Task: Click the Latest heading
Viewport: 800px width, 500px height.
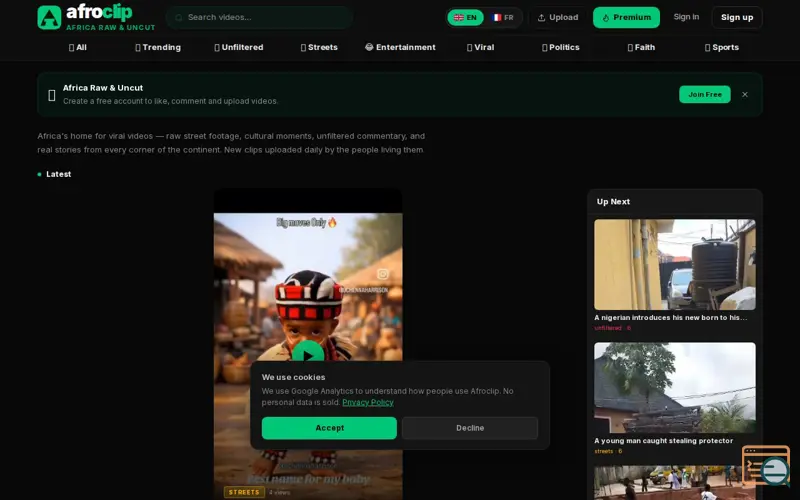Action: coord(58,174)
